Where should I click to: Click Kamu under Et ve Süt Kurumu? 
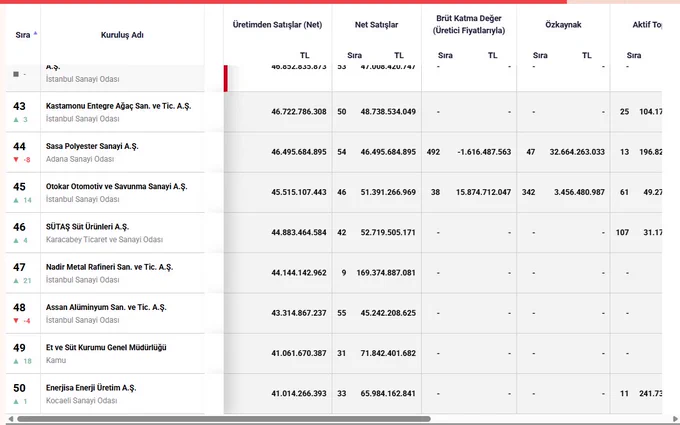pos(56,360)
